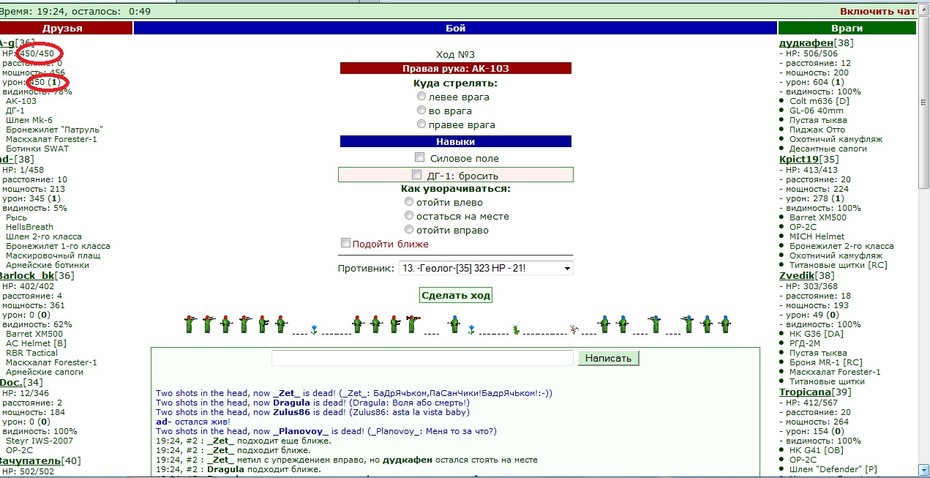
Task: Click 'Титановые щитки [RC]' enemy item
Action: pos(837,265)
